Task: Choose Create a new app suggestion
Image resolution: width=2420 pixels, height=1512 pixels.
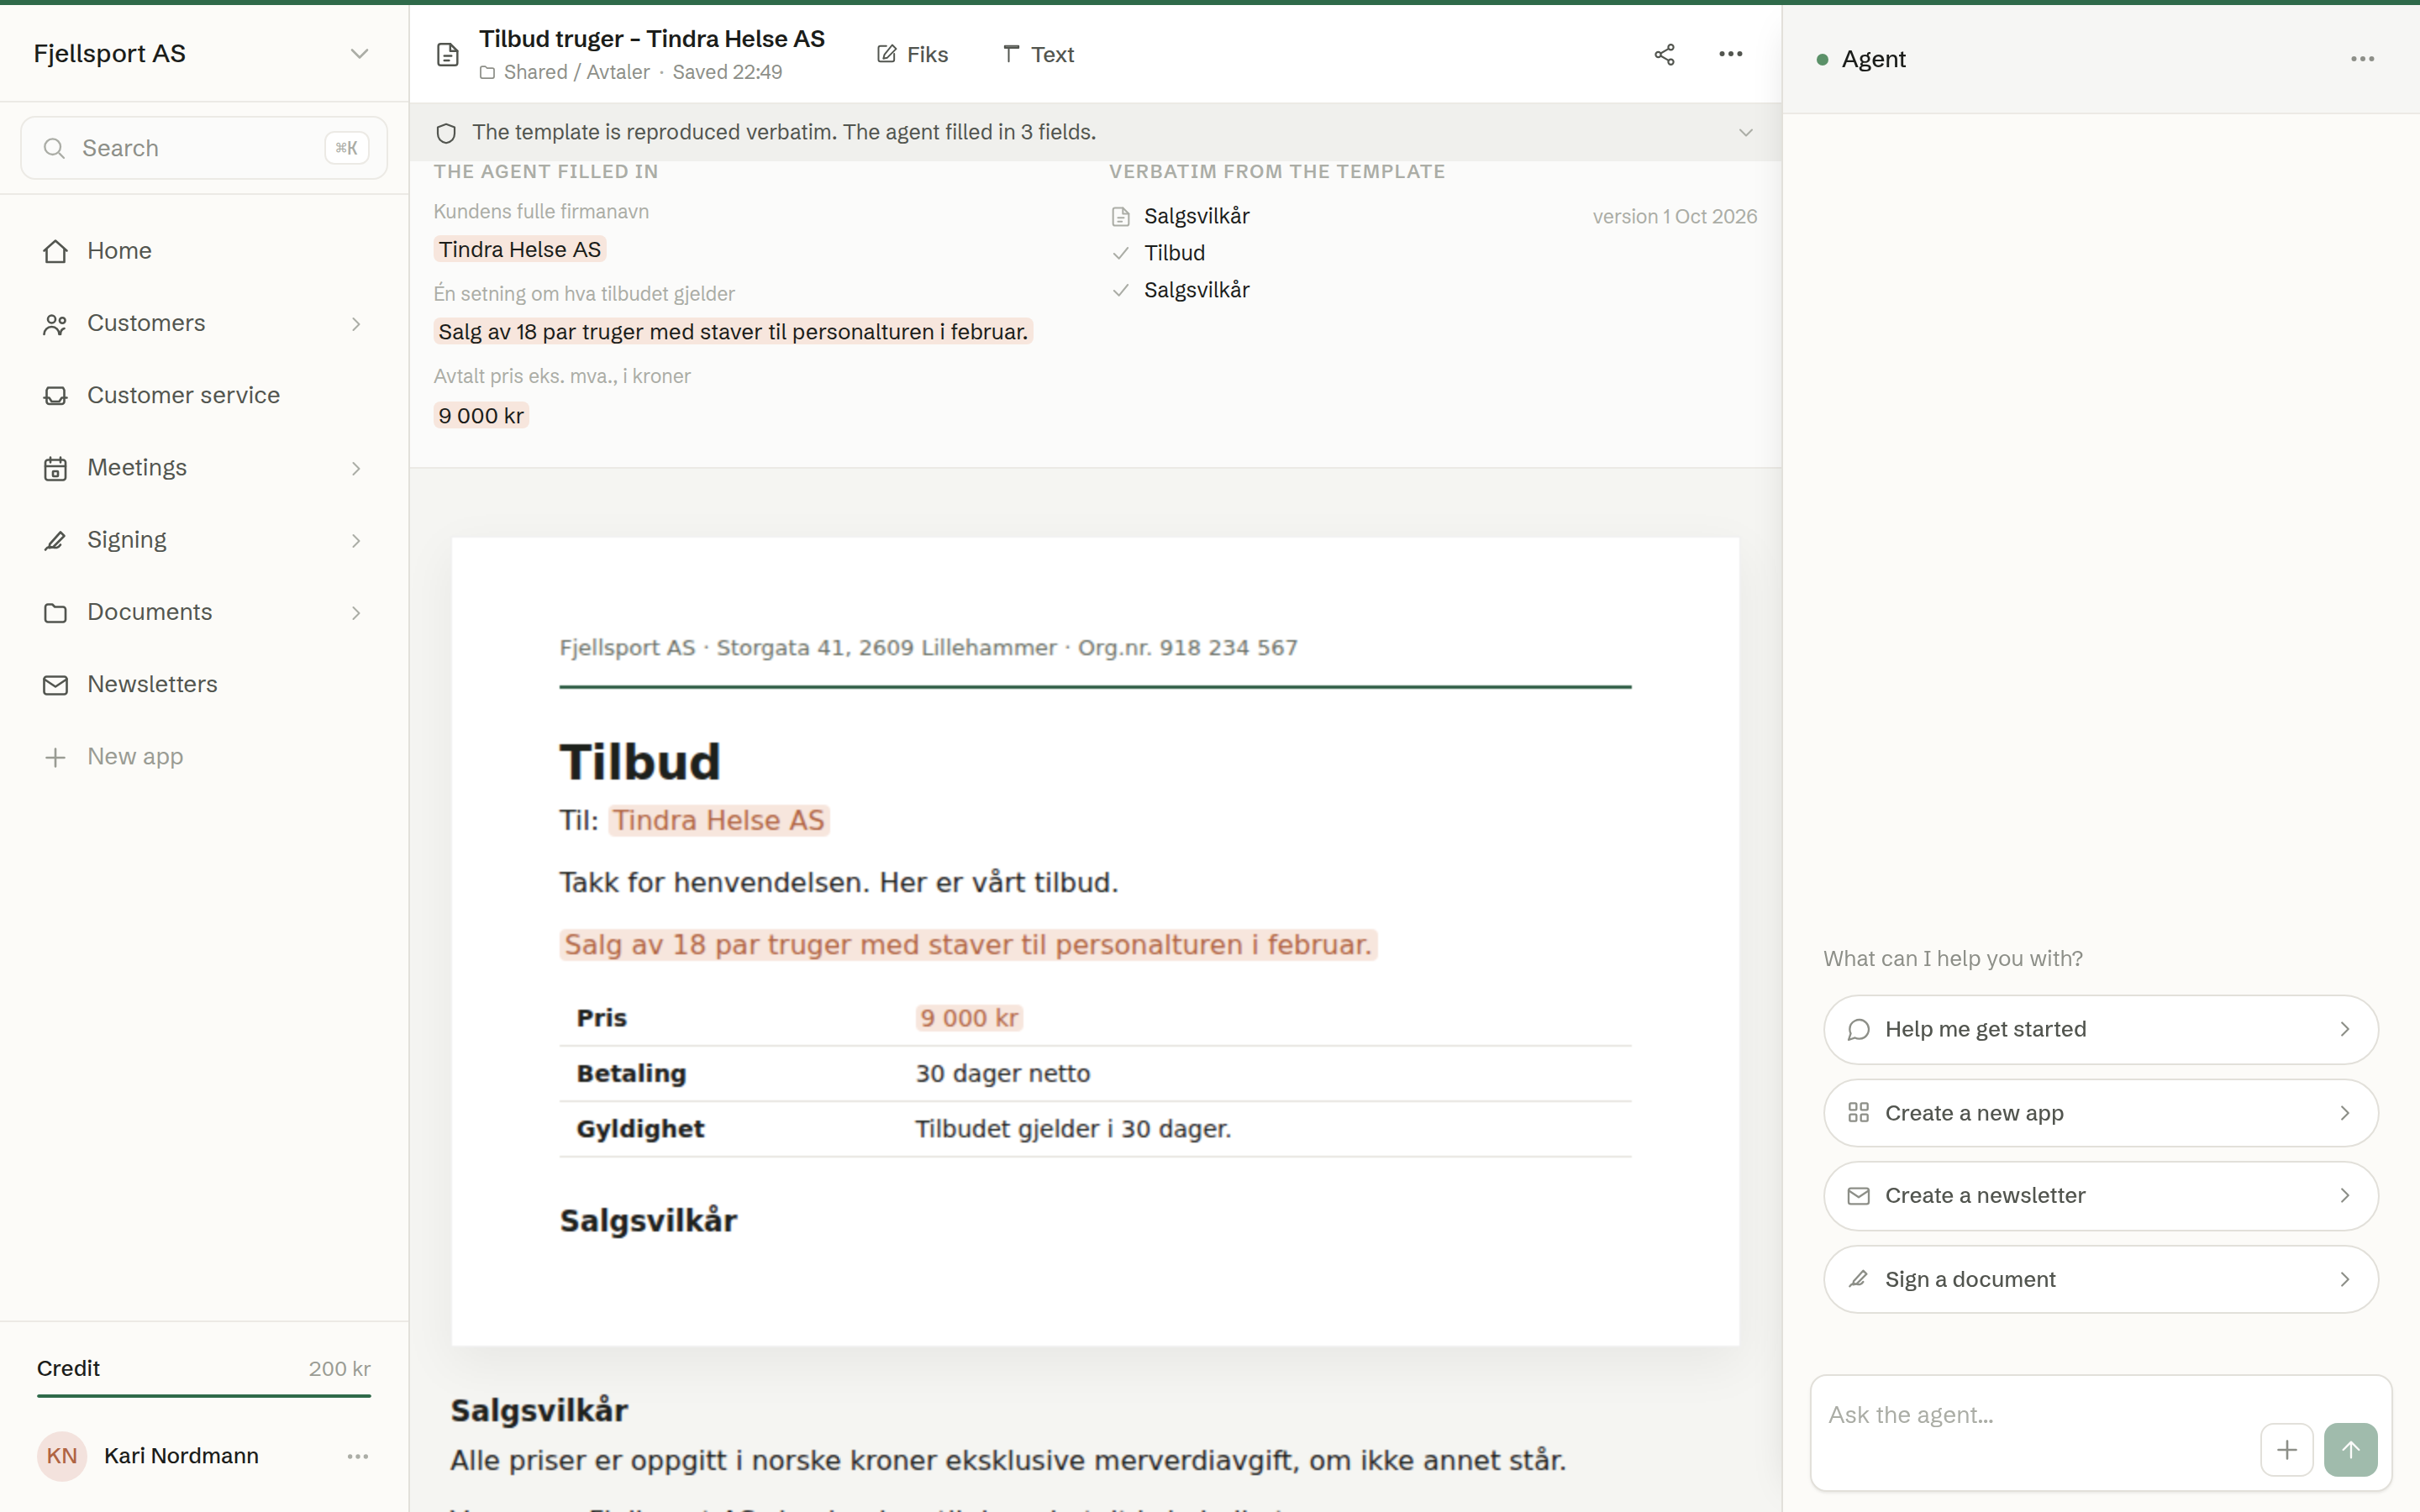Action: point(2100,1113)
